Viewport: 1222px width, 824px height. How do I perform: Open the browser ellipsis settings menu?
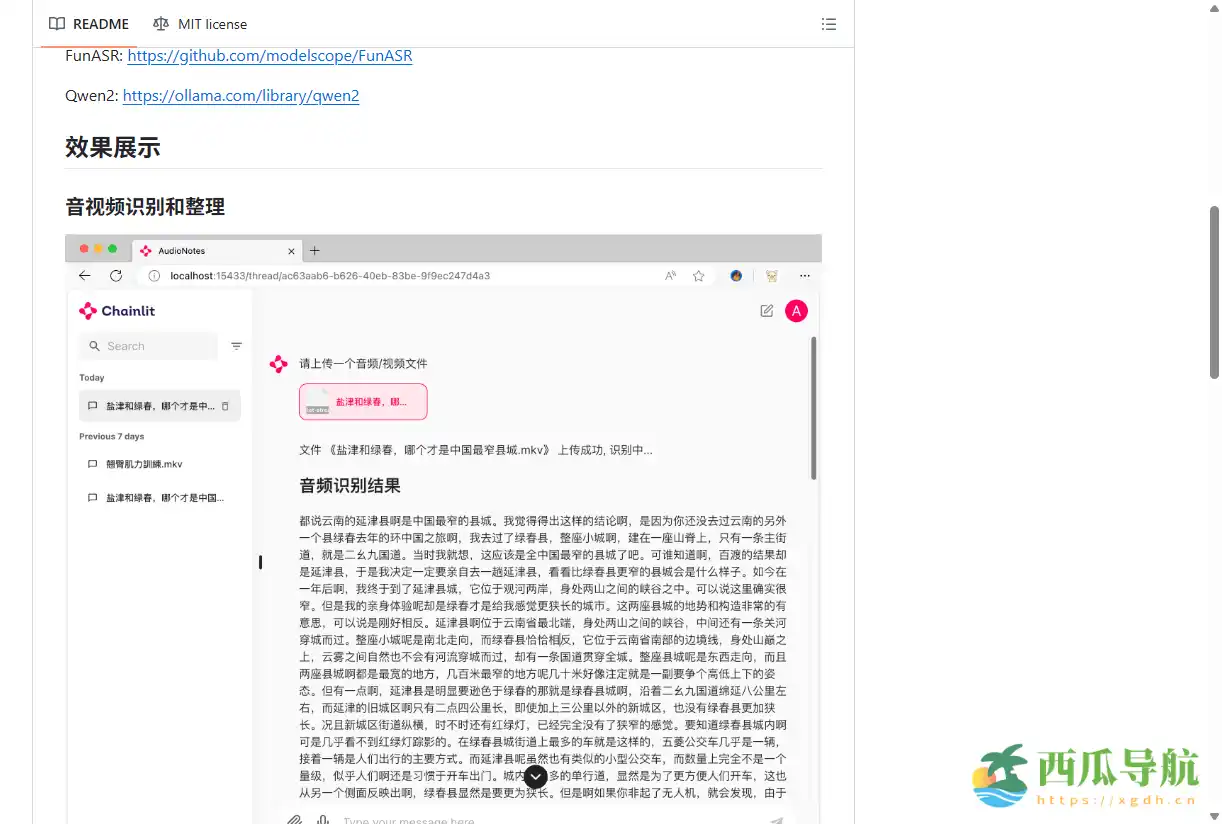[805, 275]
